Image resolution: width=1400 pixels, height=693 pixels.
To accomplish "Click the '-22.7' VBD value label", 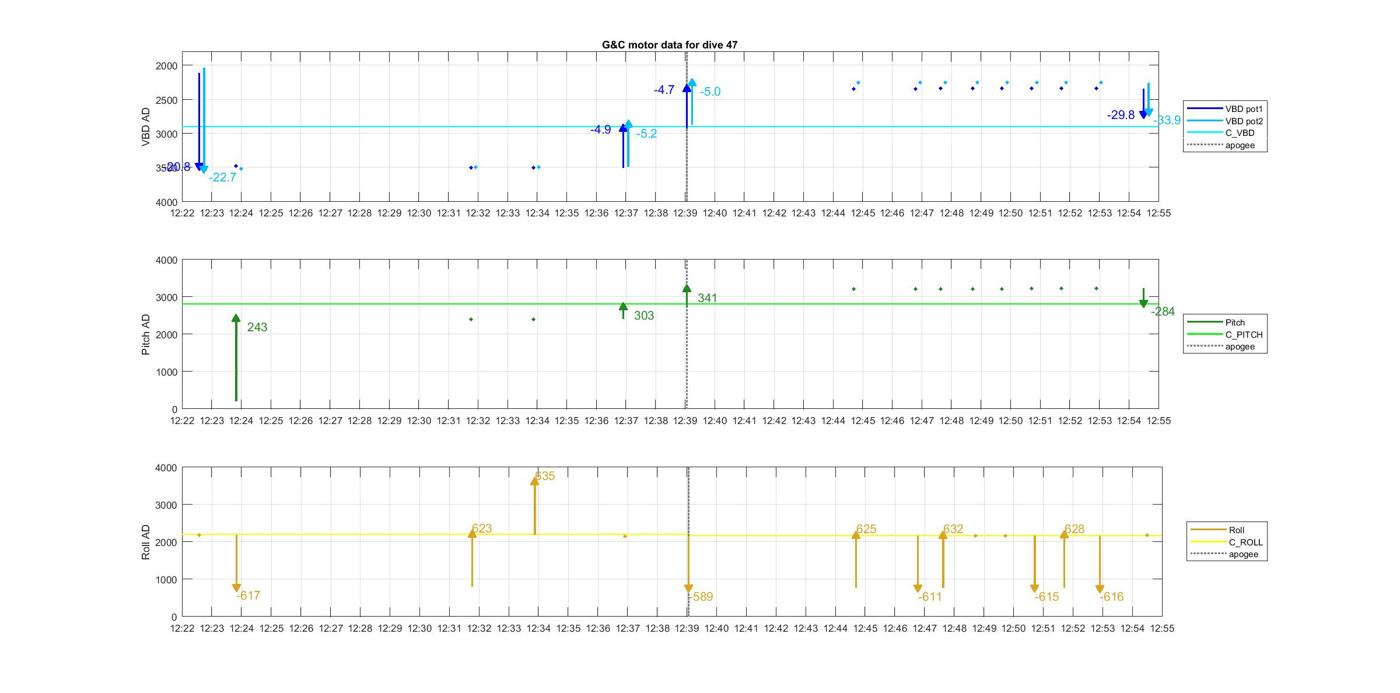I will 223,178.
